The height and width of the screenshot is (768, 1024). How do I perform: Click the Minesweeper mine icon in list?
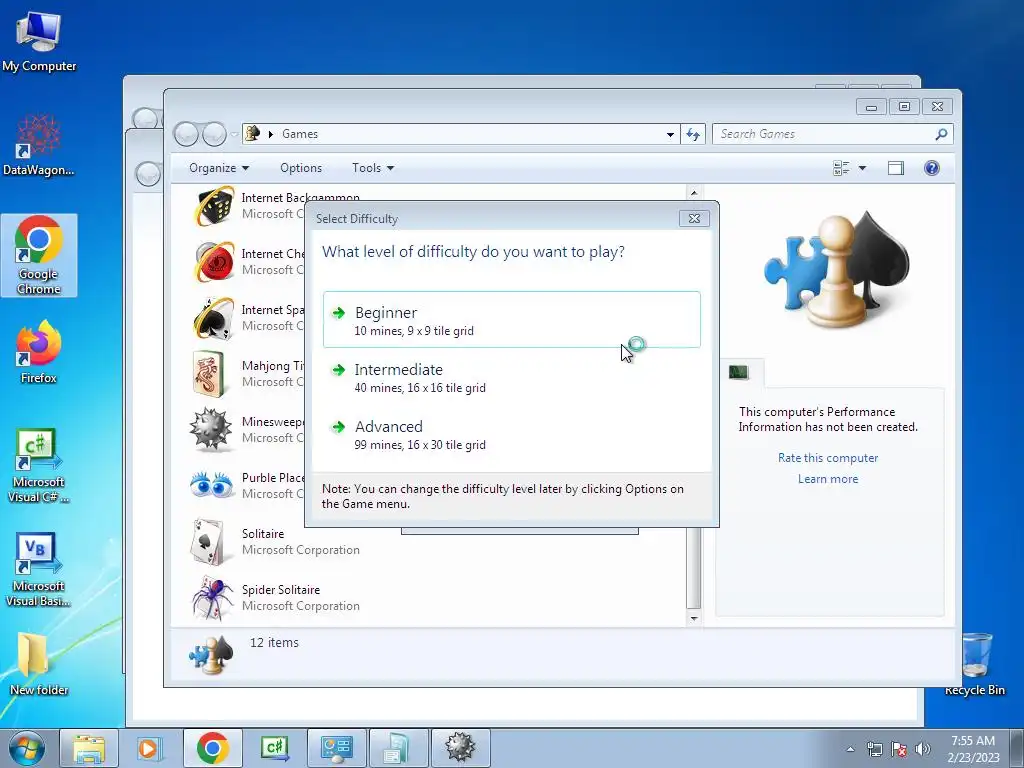coord(210,430)
